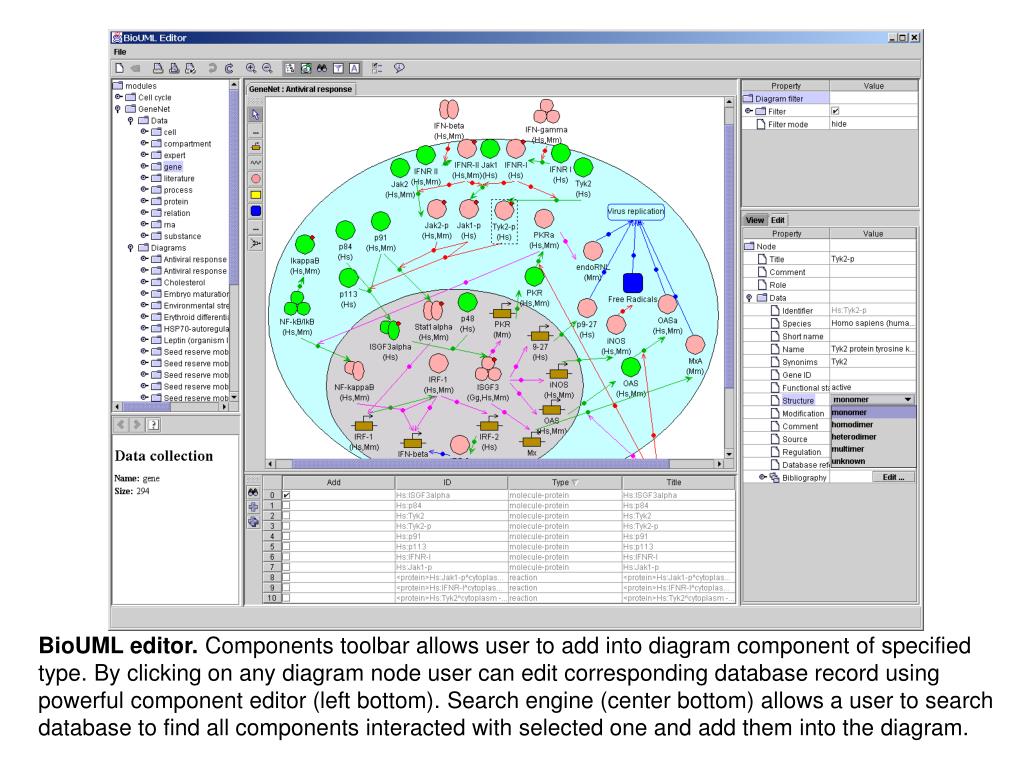The image size is (1024, 768).
Task: Zoom out of the diagram
Action: coord(267,68)
